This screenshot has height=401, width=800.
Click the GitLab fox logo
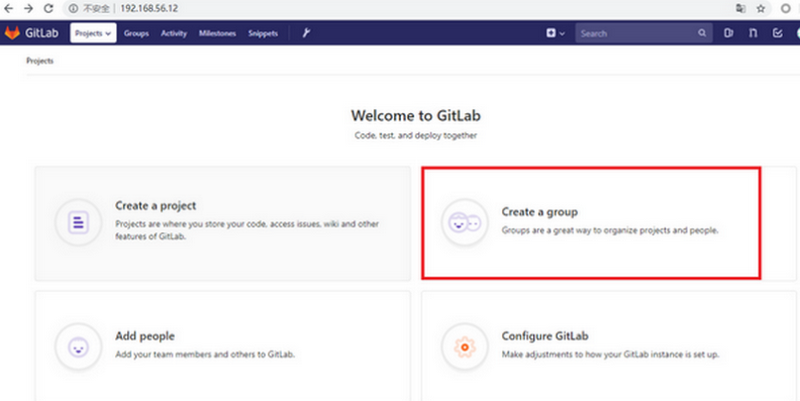tap(12, 33)
